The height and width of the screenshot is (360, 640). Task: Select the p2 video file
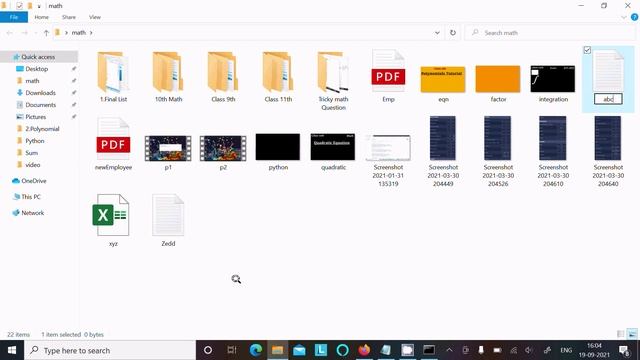click(223, 152)
